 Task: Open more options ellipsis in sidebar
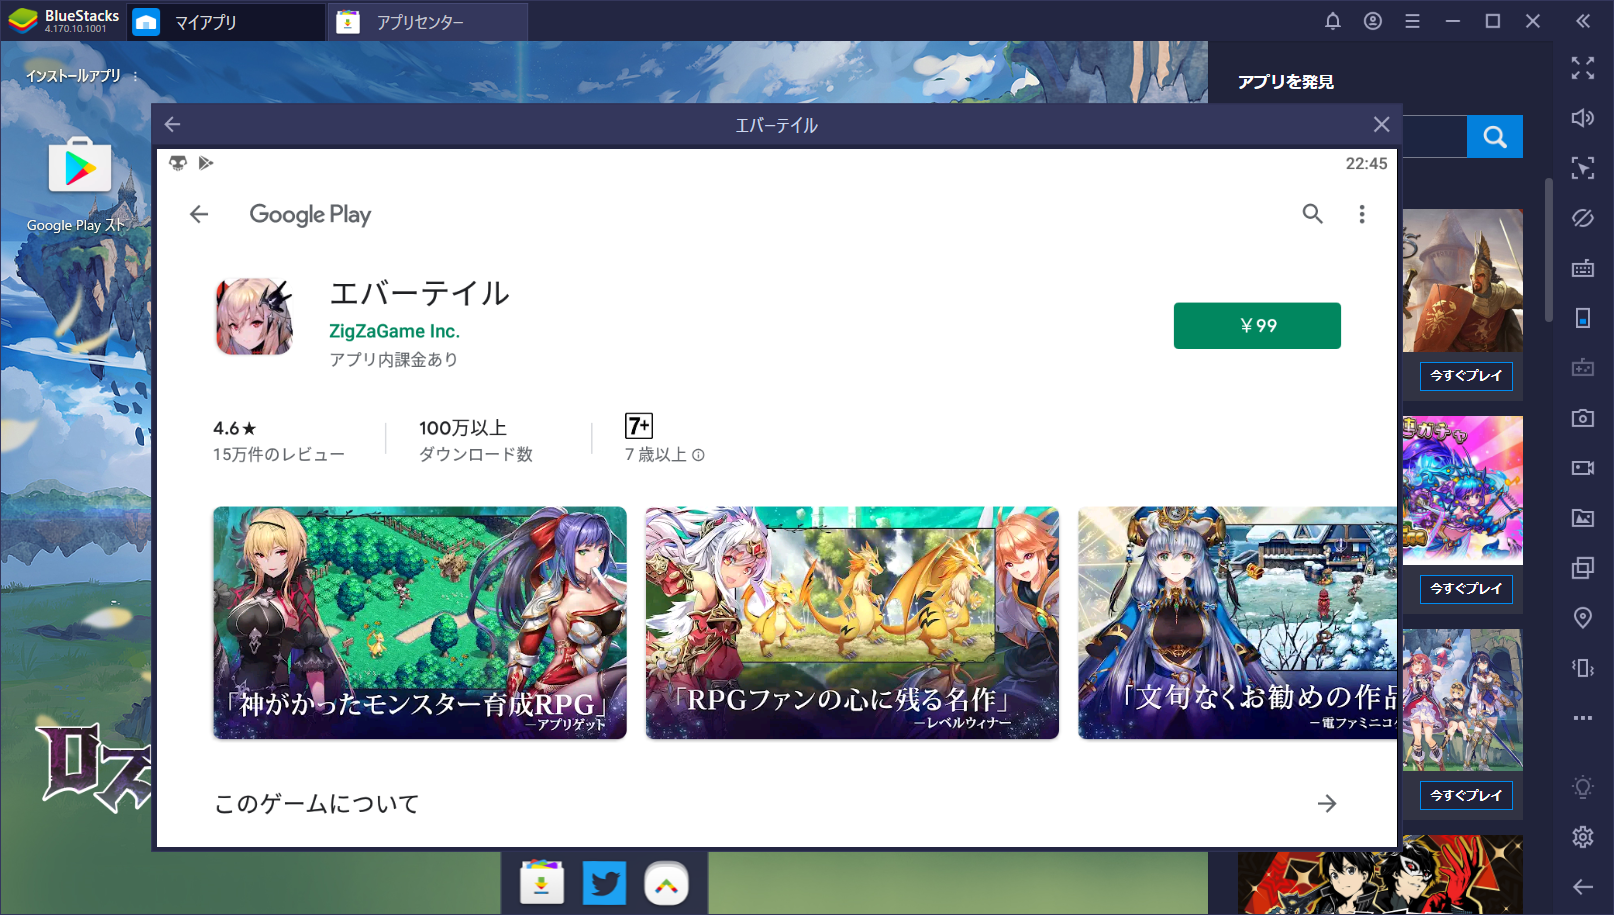pos(1583,718)
